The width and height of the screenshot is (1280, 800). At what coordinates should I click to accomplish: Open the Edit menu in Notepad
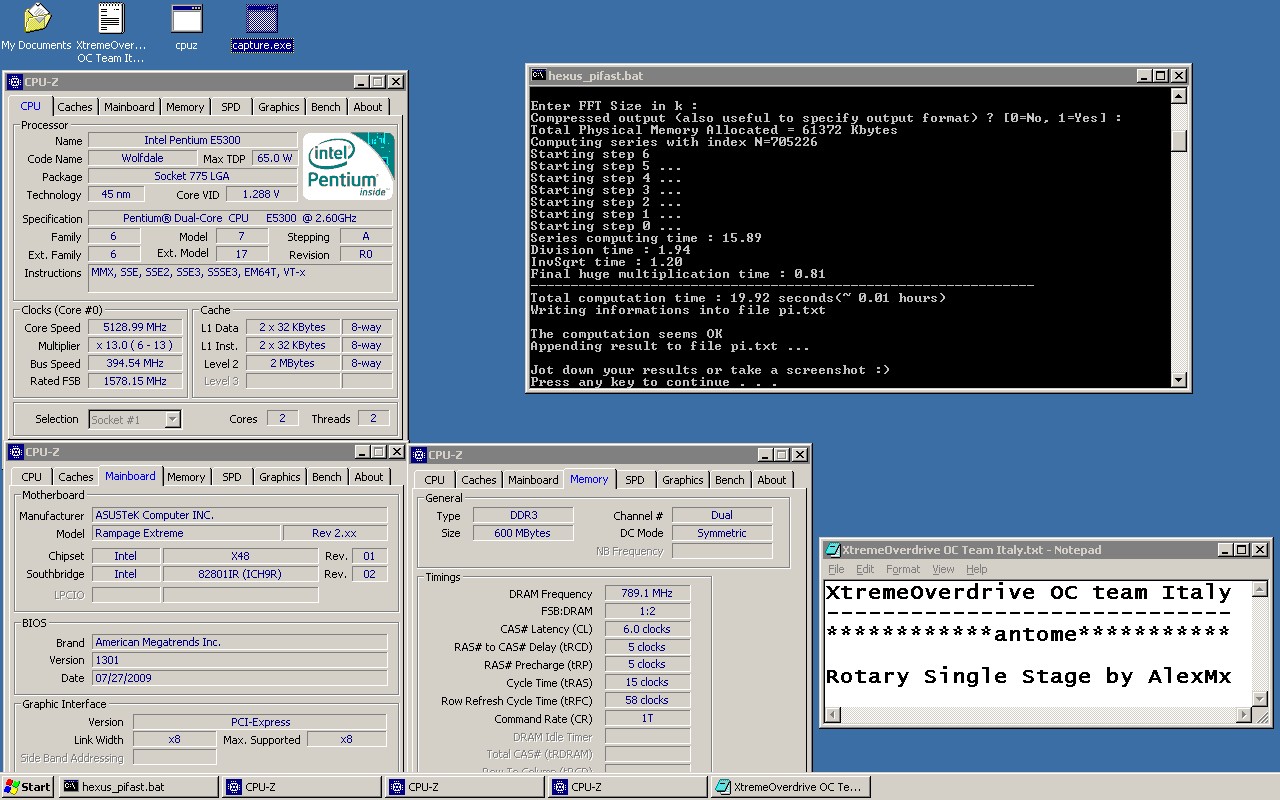pos(865,569)
